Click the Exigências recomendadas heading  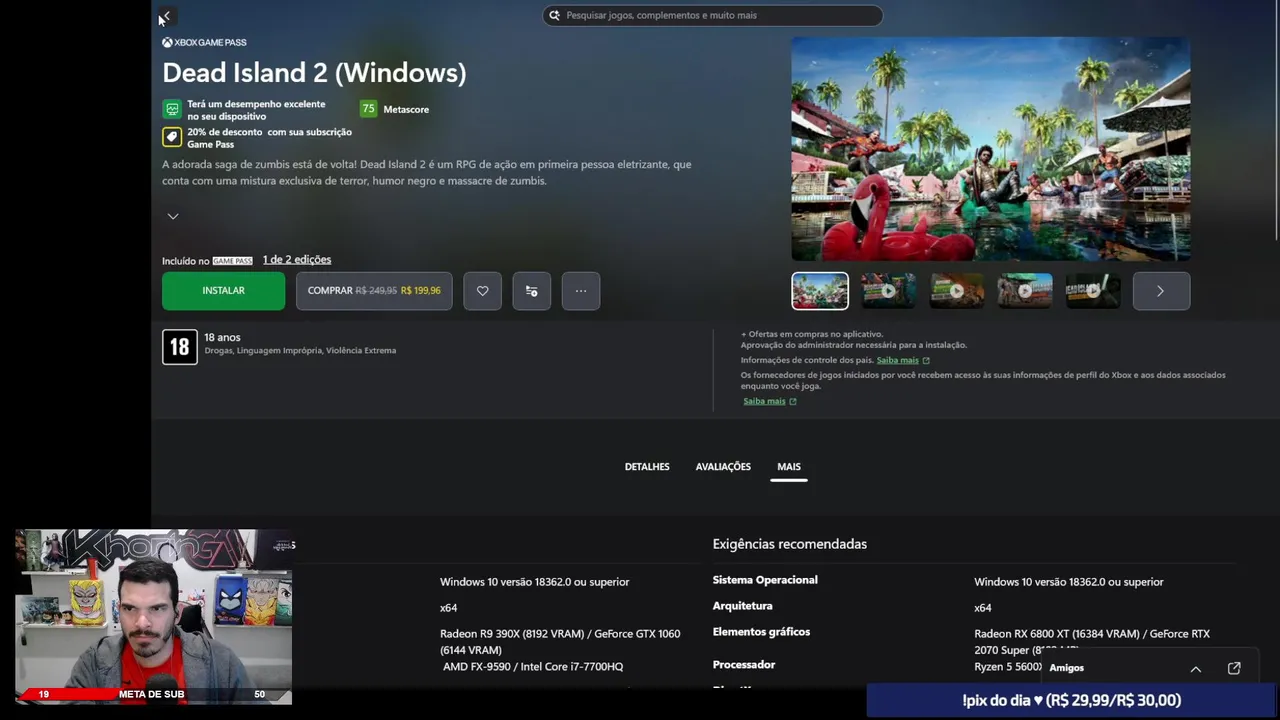[790, 544]
